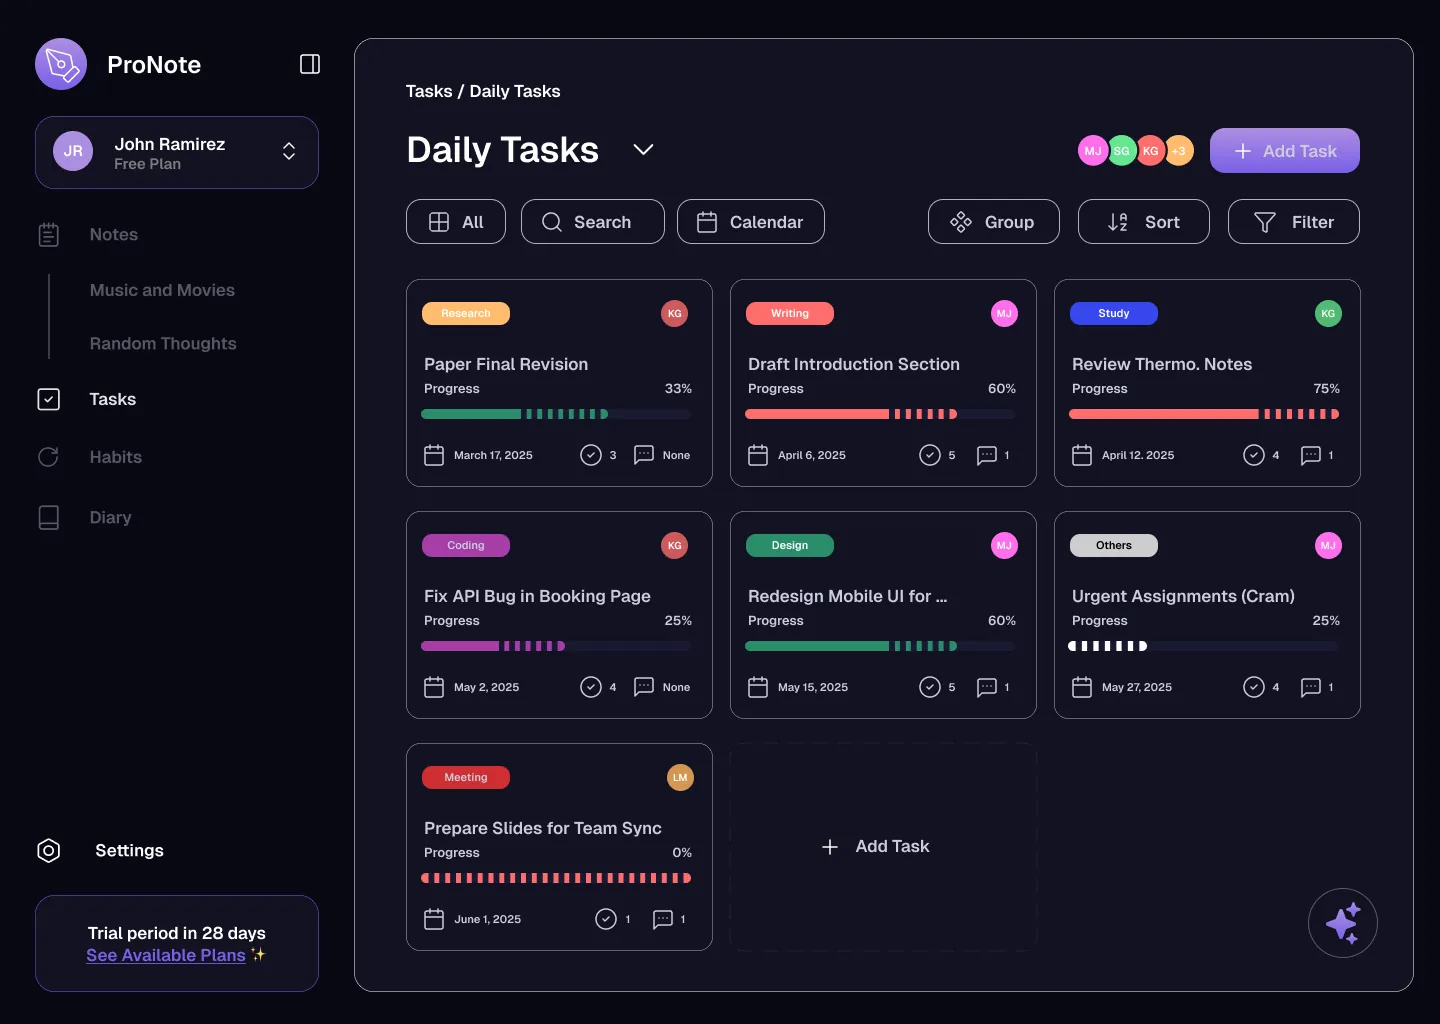Image resolution: width=1440 pixels, height=1024 pixels.
Task: Click comment icon on Fix API Bug card
Action: (x=644, y=687)
